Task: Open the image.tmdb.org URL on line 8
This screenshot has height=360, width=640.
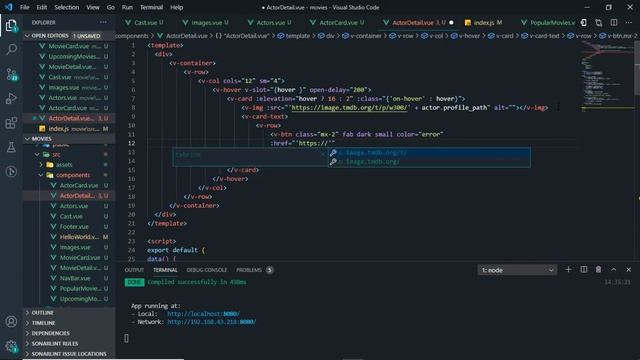Action: pyautogui.click(x=349, y=108)
